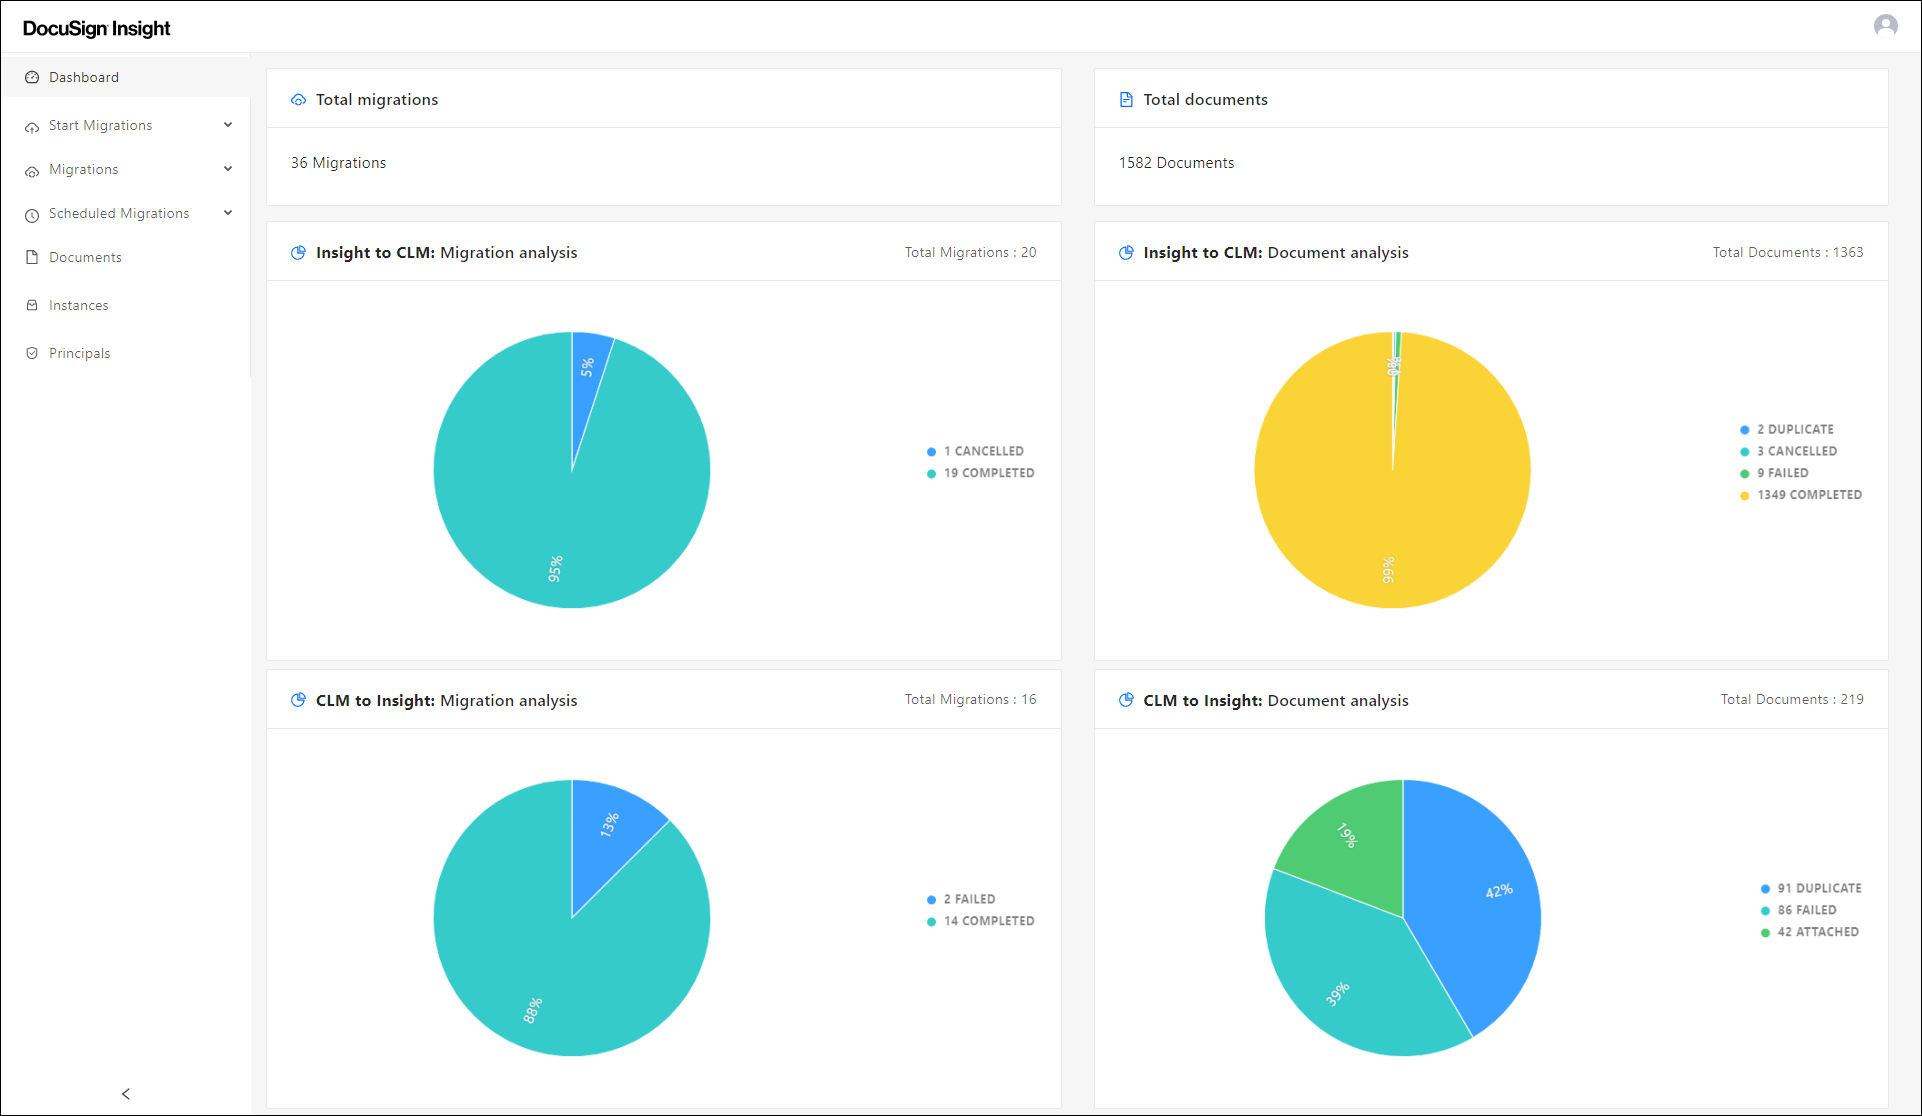Click the Scheduled Migrations clock icon

[33, 212]
